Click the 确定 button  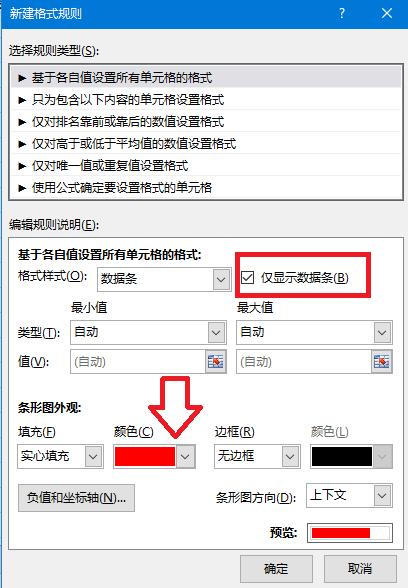pos(276,568)
